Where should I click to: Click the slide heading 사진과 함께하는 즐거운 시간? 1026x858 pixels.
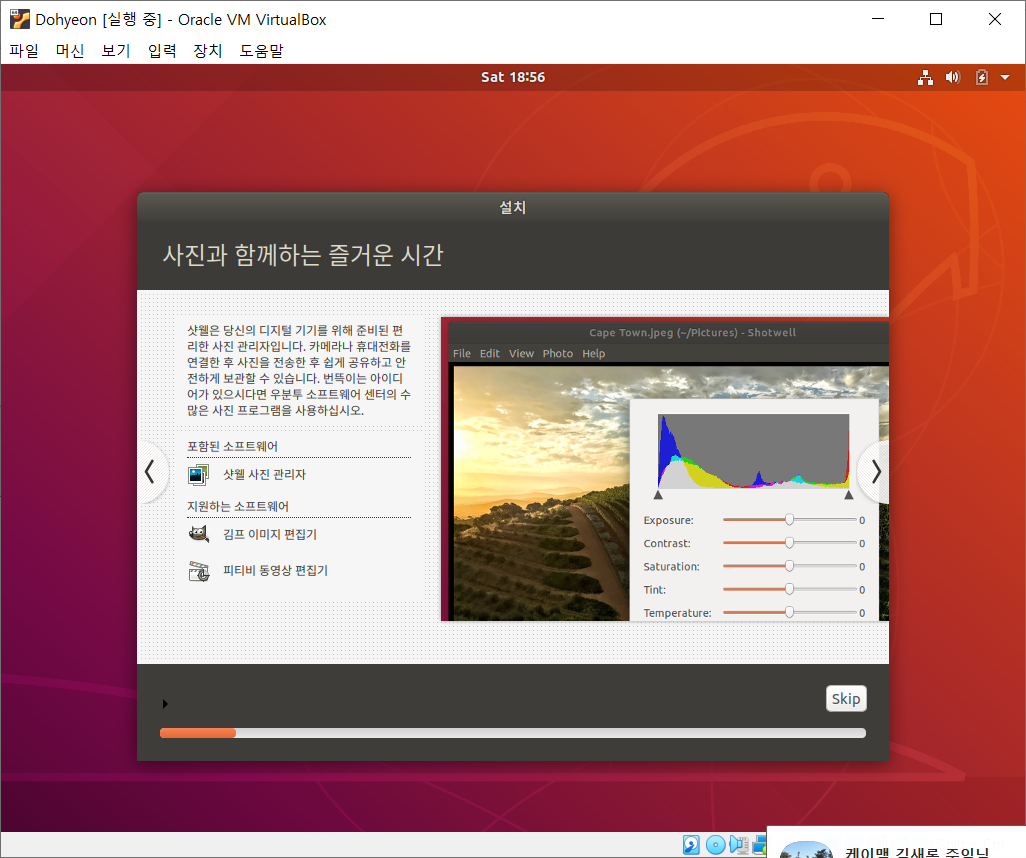point(303,255)
